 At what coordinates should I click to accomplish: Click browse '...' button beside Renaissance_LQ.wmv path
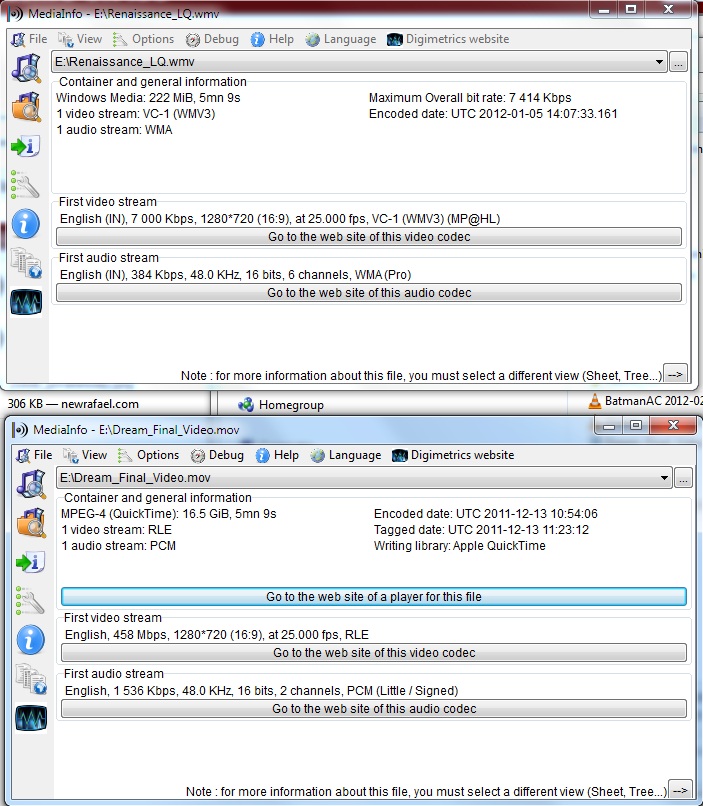click(x=678, y=62)
